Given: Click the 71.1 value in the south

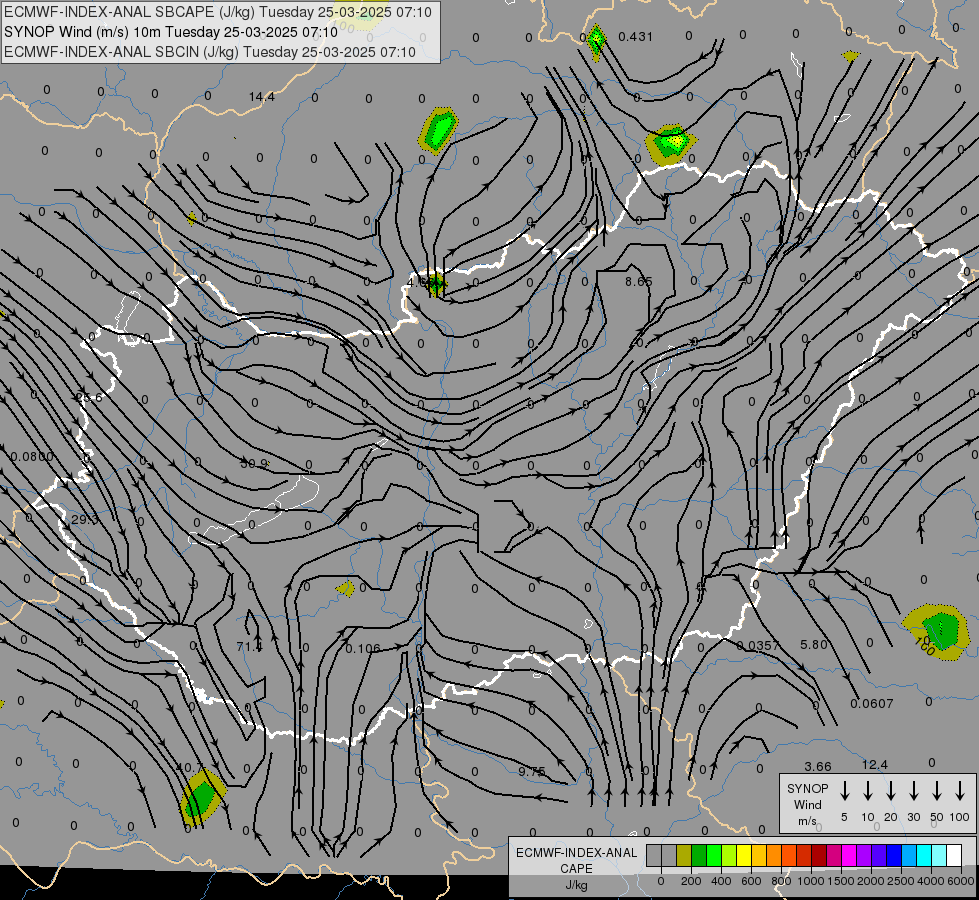Looking at the screenshot, I should coord(250,646).
